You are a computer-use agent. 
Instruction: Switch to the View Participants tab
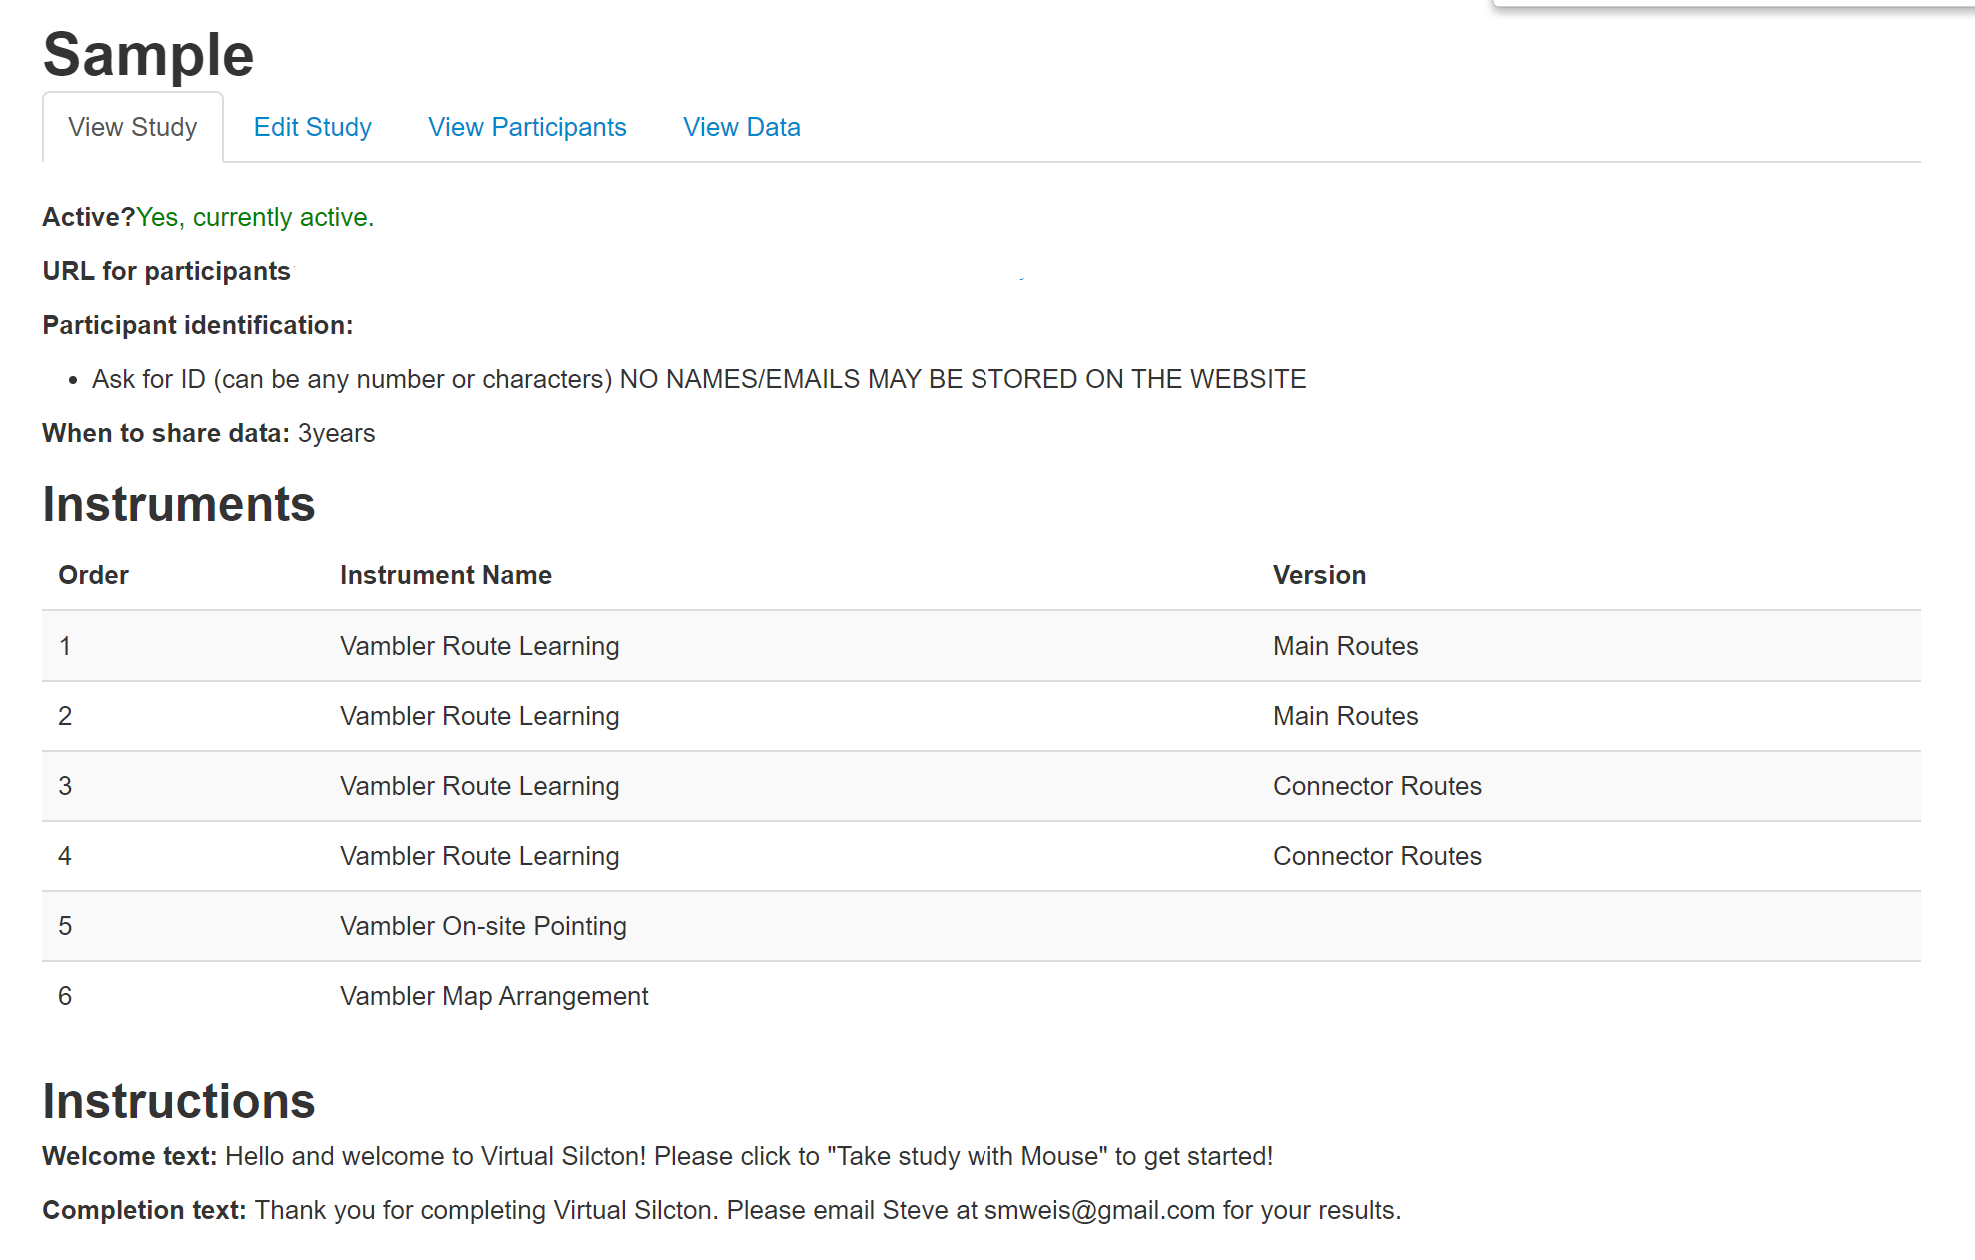pos(527,127)
